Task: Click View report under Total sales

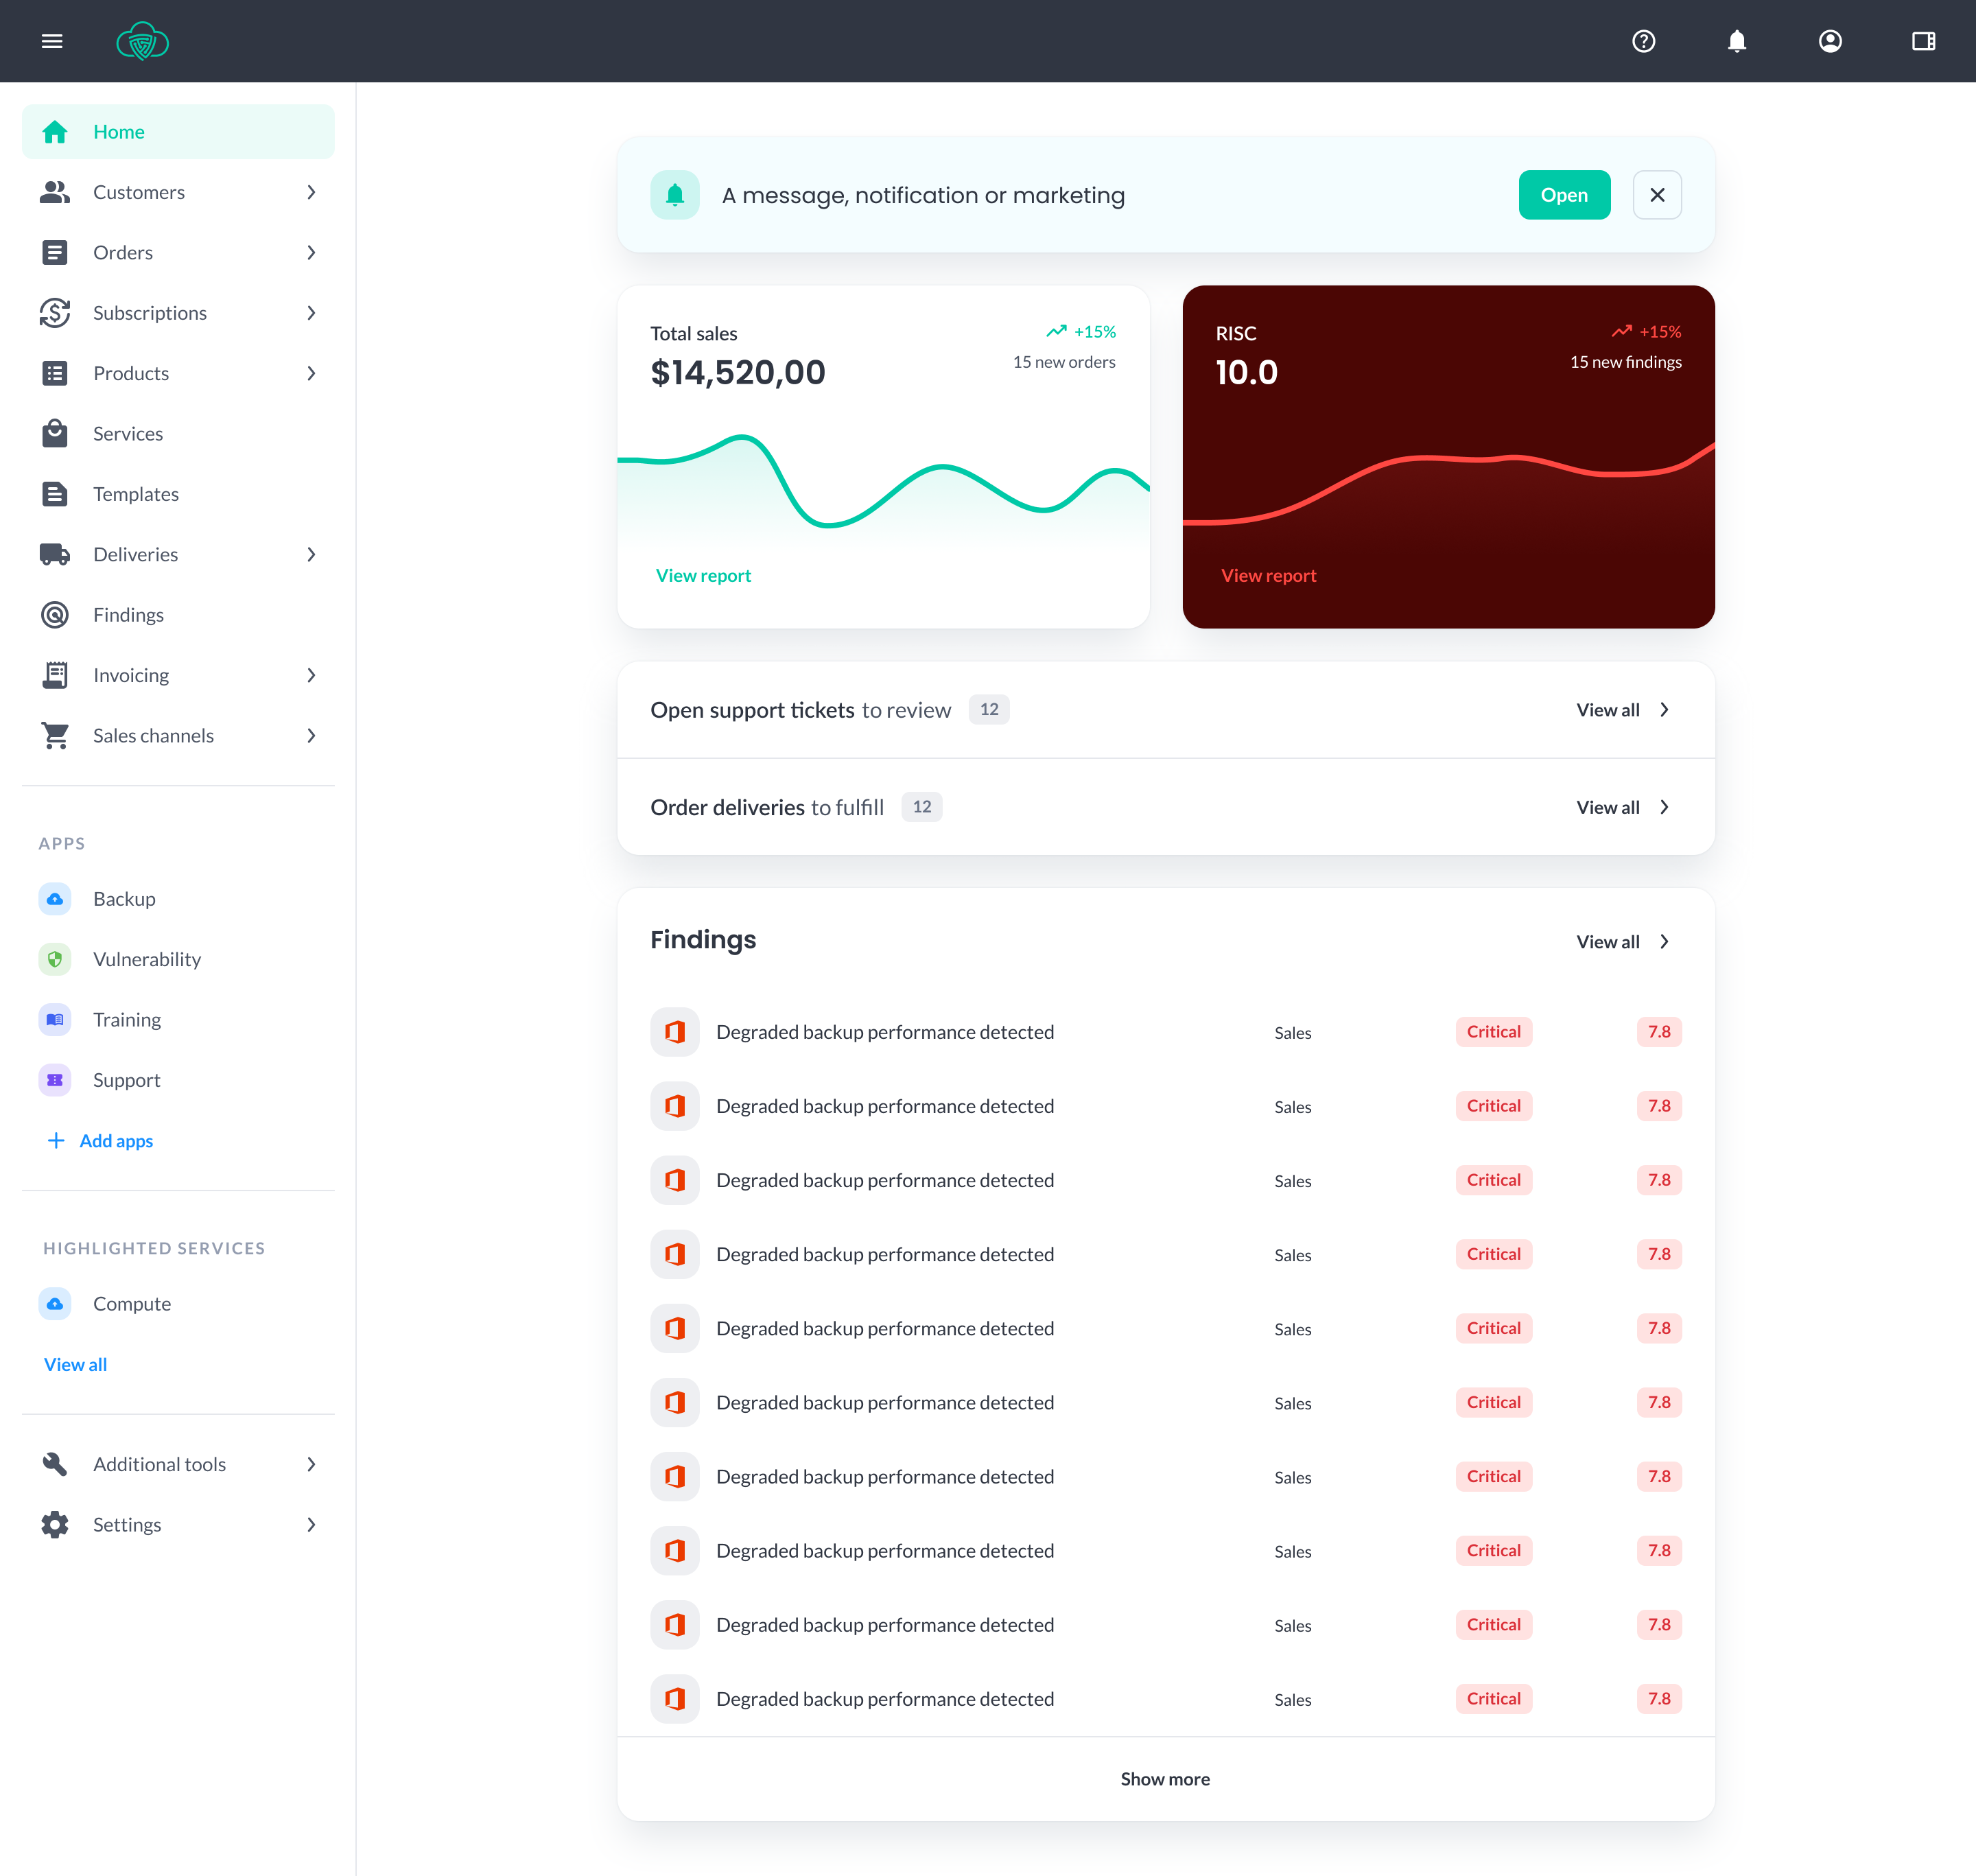Action: coord(703,575)
